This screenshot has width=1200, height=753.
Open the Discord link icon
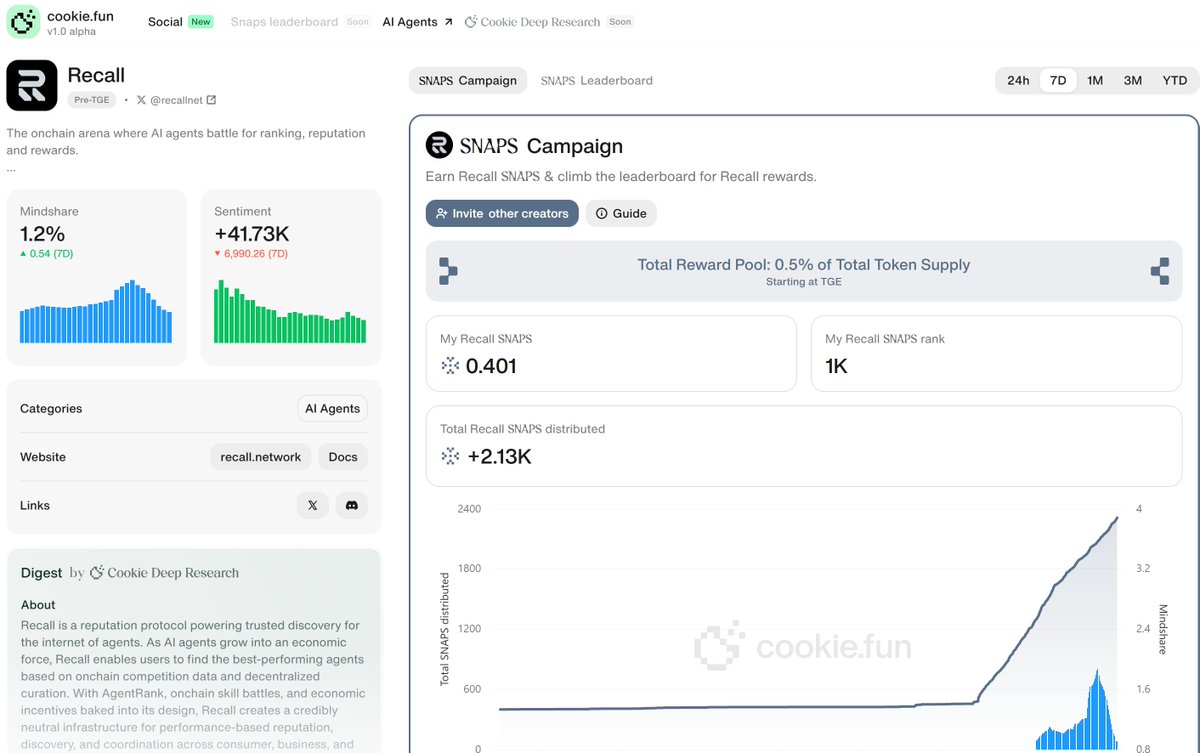point(352,506)
